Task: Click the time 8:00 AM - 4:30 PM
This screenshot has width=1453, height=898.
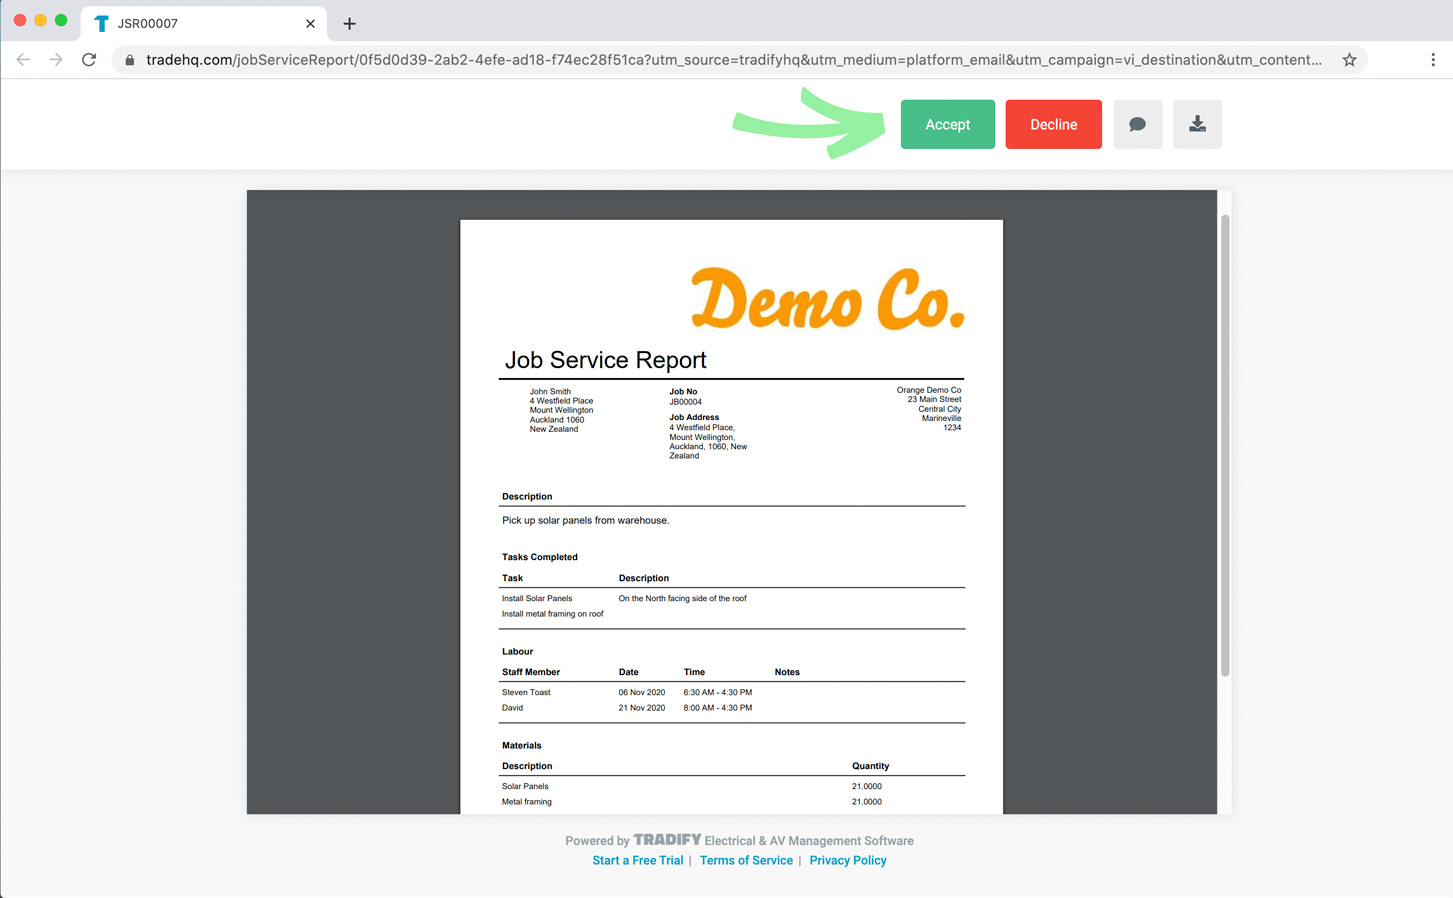Action: (x=717, y=708)
